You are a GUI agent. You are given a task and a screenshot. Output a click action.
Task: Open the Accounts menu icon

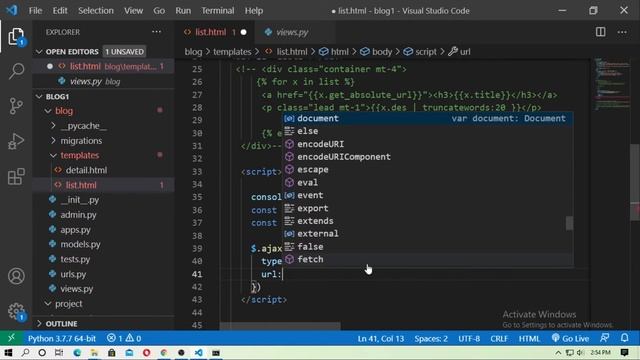(x=16, y=276)
